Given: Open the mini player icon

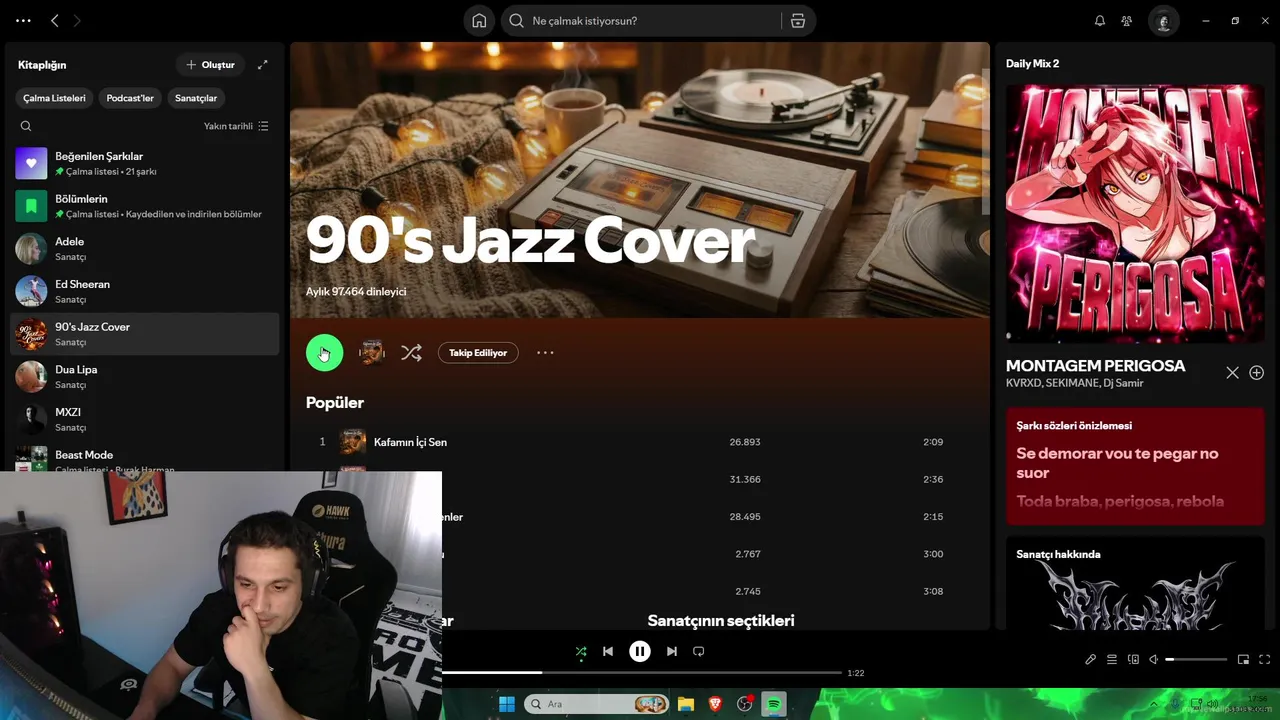Looking at the screenshot, I should click(x=1243, y=660).
